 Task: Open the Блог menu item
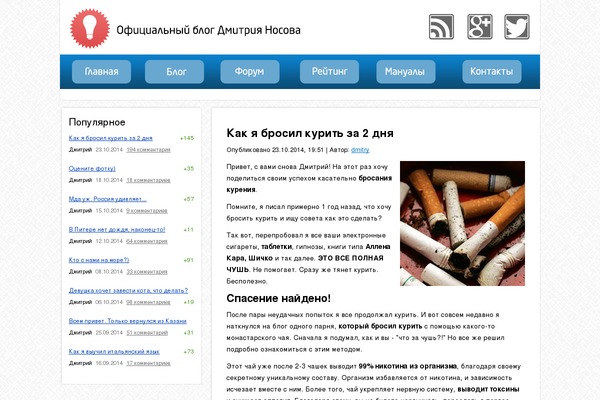(174, 72)
